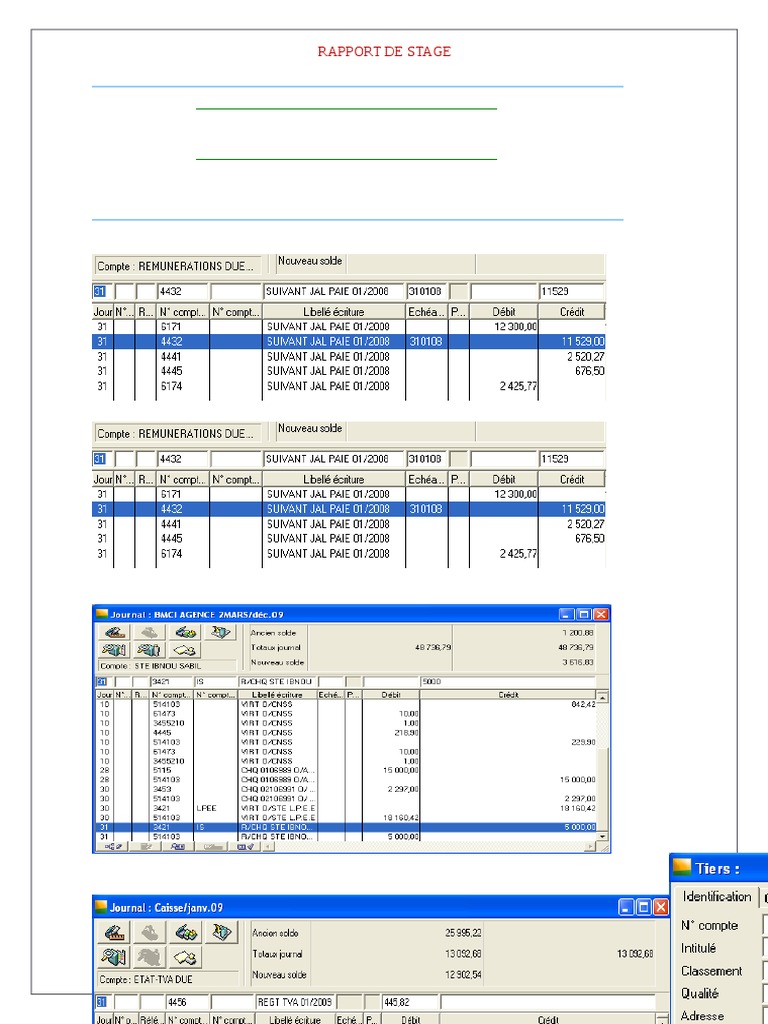Image resolution: width=768 pixels, height=1024 pixels.
Task: Click left arrow of BMCI journal horizontal scrollbar
Action: pos(266,847)
